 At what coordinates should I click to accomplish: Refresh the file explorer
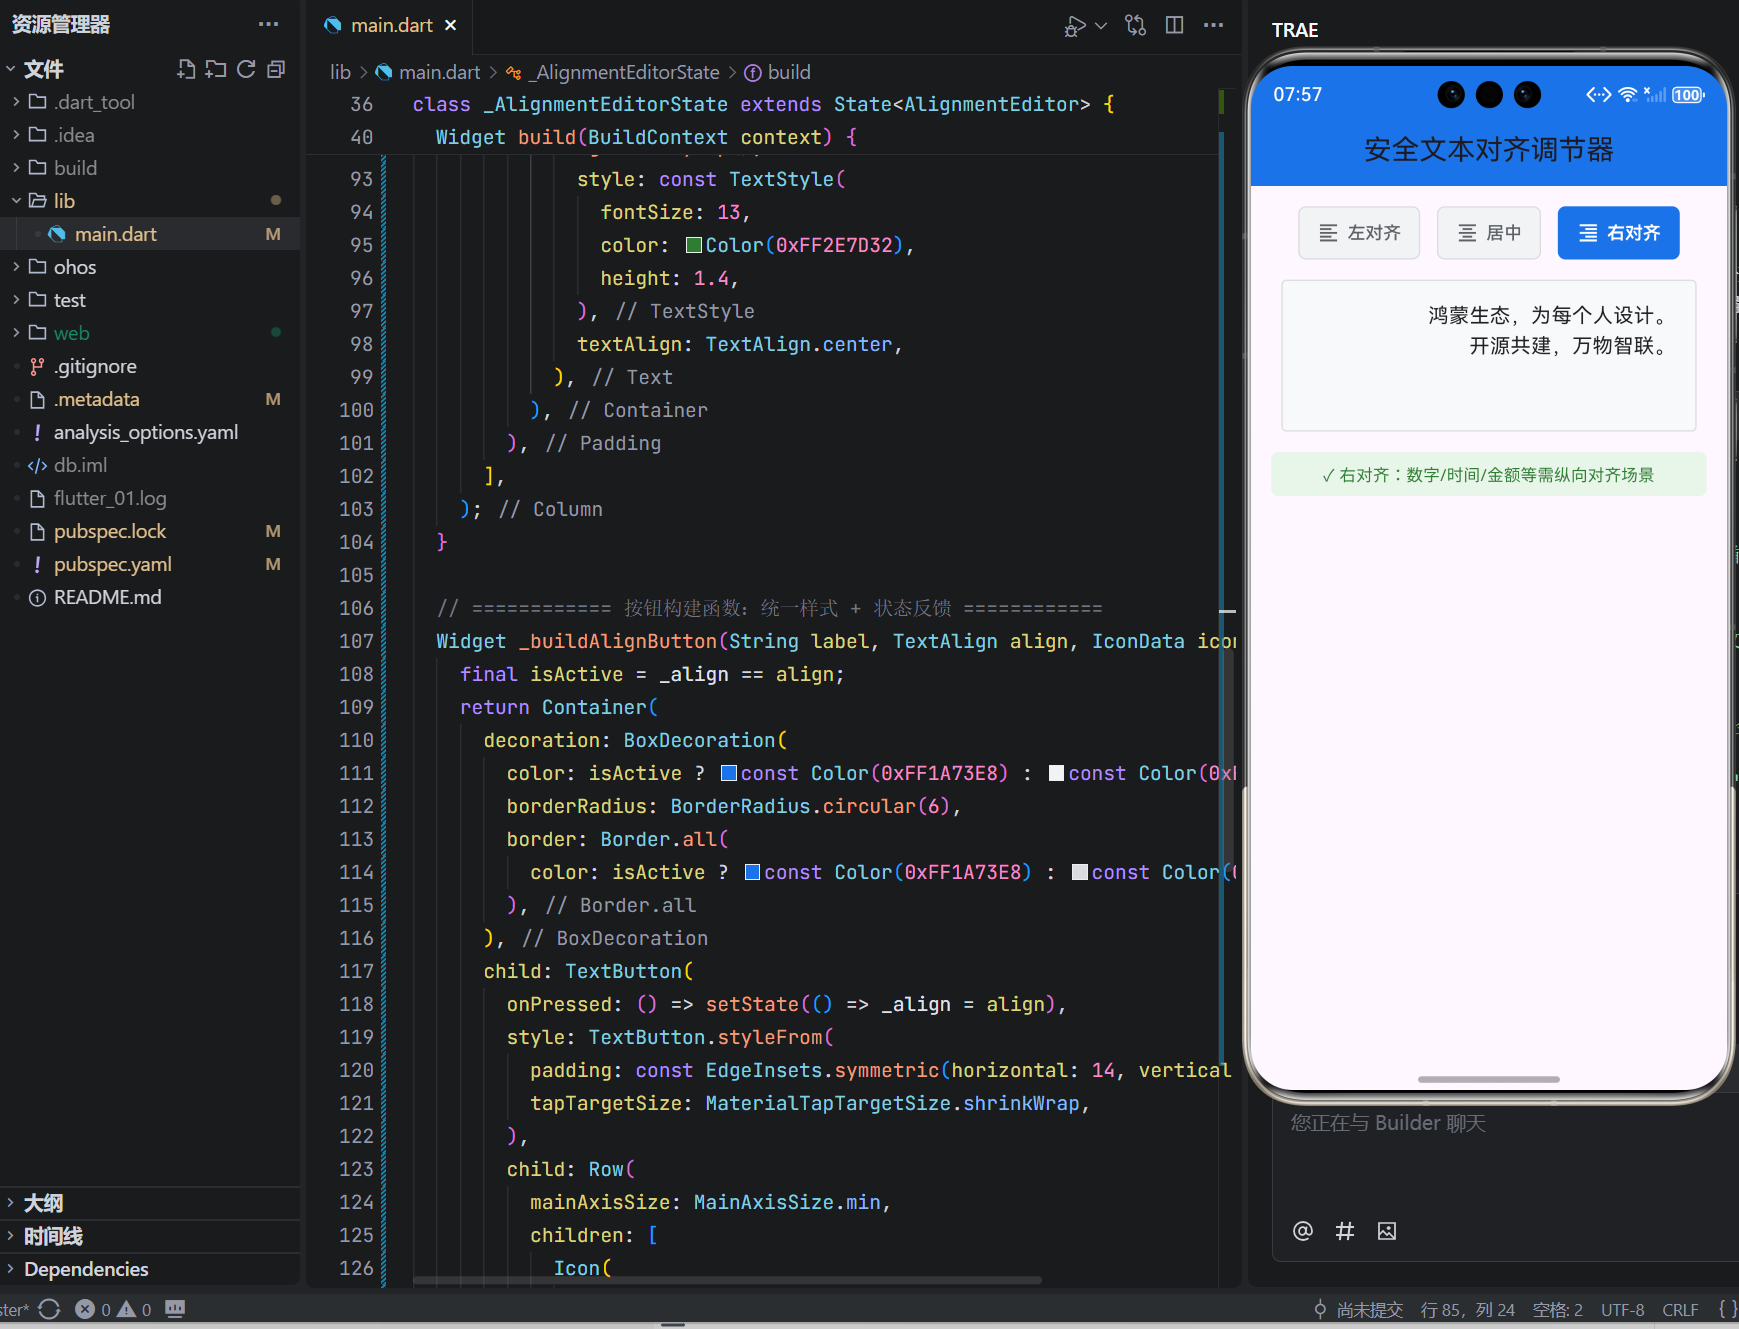point(246,69)
